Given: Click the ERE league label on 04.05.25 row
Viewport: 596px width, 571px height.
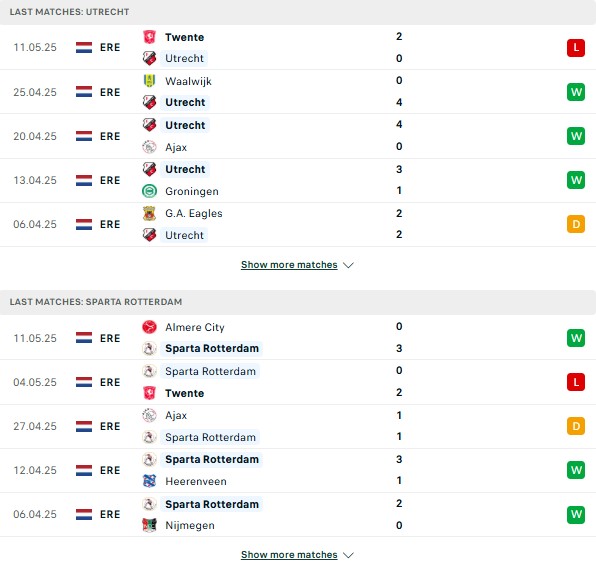Looking at the screenshot, I should point(110,382).
